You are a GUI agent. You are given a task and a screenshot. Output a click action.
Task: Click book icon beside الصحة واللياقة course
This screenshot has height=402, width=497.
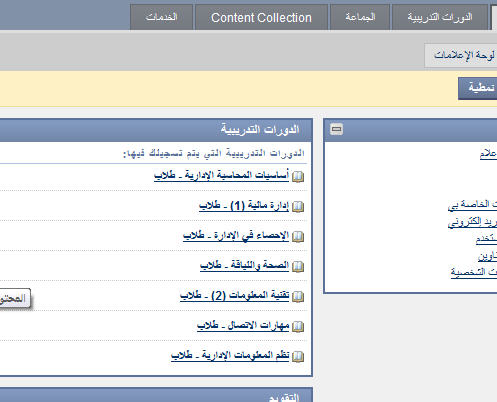pyautogui.click(x=298, y=266)
